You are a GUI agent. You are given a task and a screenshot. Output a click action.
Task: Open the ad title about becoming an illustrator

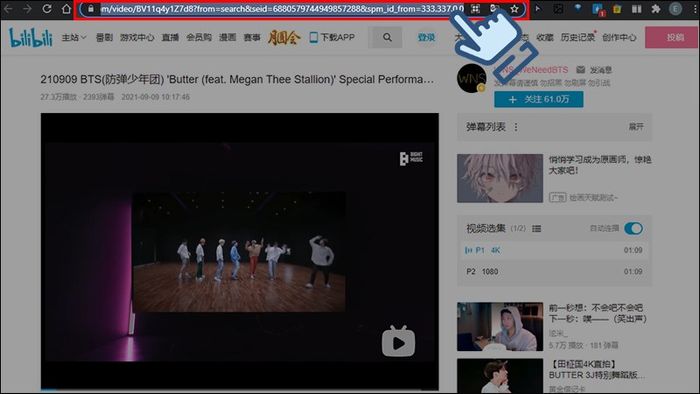(x=600, y=165)
